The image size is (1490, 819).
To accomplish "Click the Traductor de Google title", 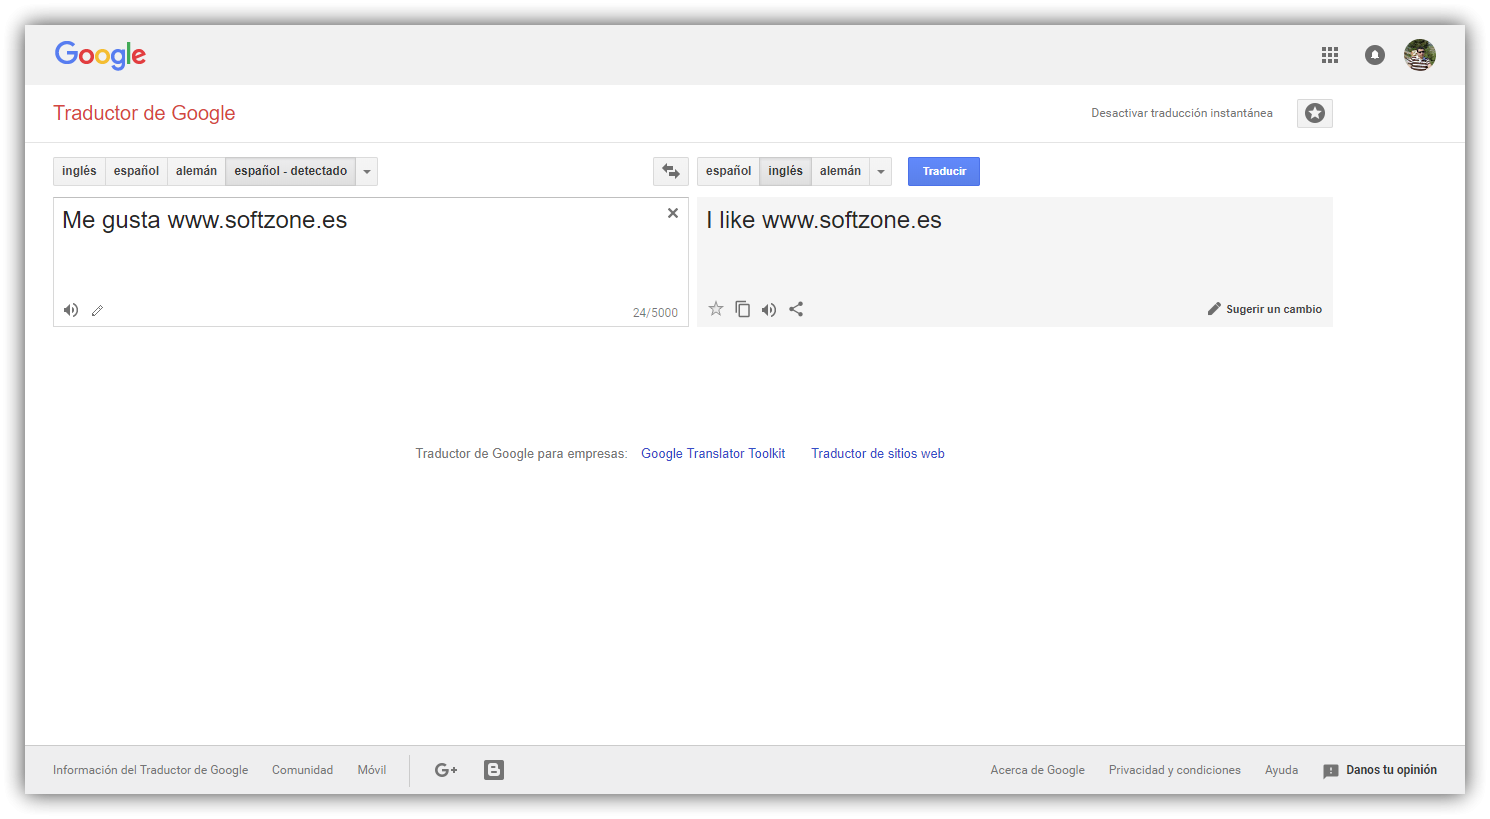I will [x=144, y=113].
